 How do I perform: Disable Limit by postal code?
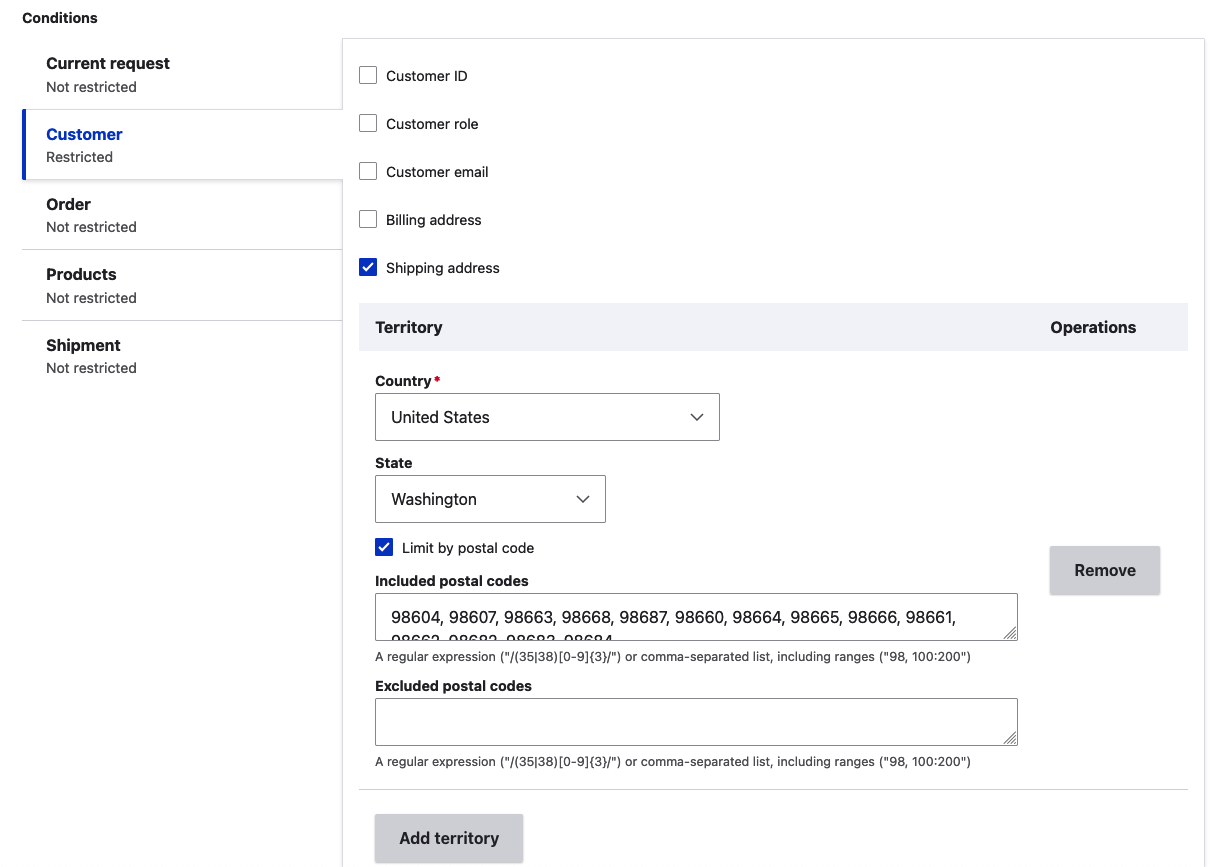(x=384, y=548)
